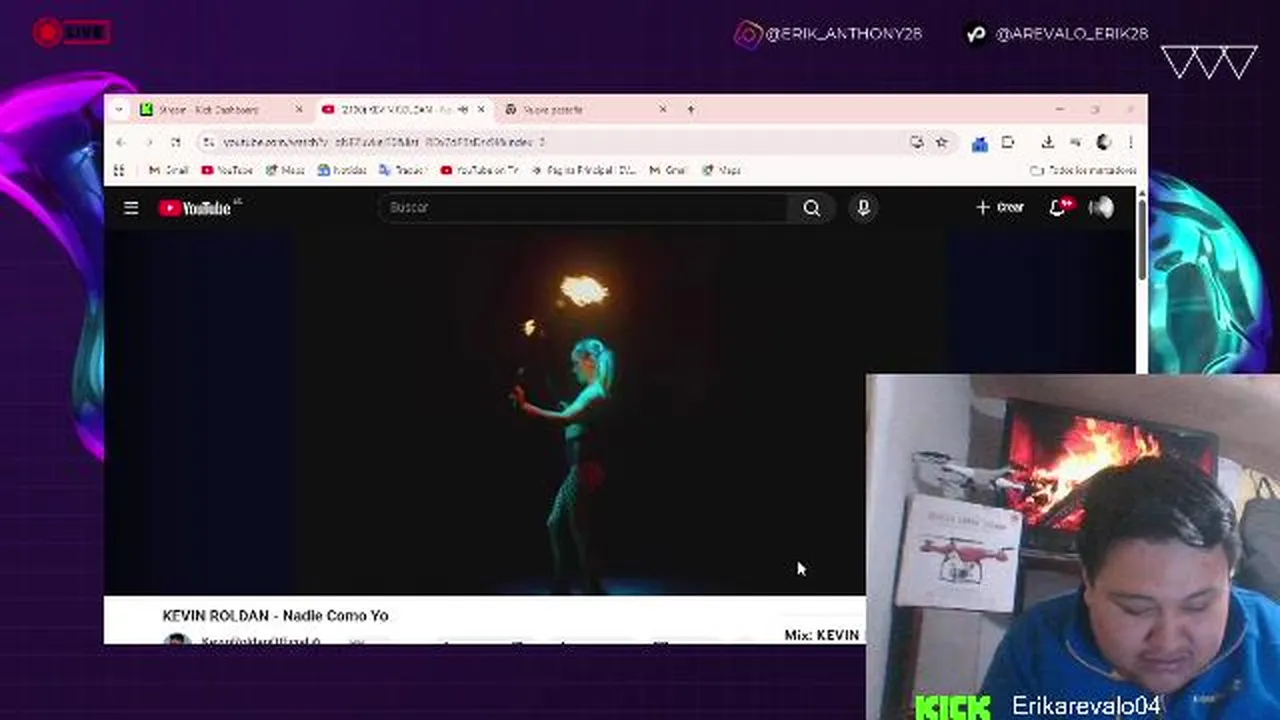
Task: Open the Traductor bookmark
Action: pyautogui.click(x=402, y=170)
